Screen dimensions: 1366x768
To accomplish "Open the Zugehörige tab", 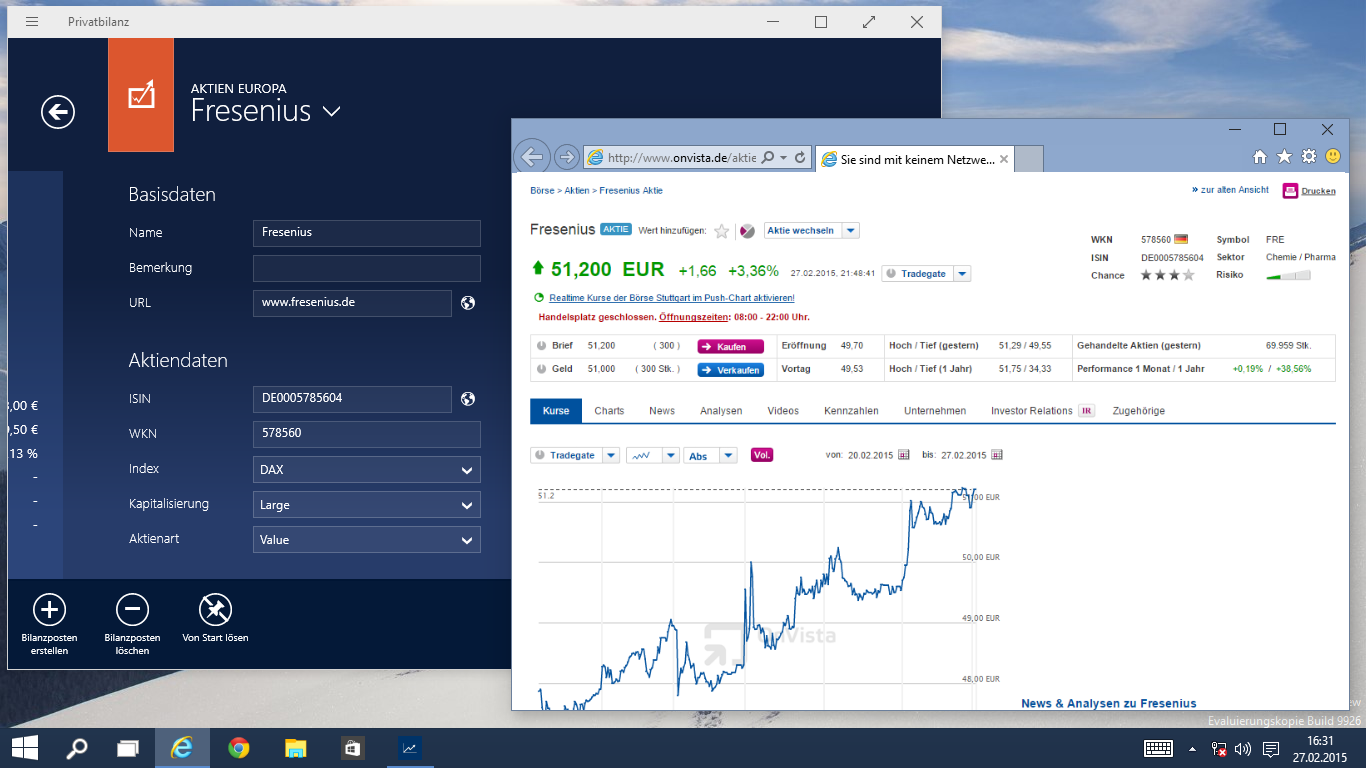I will click(1139, 411).
